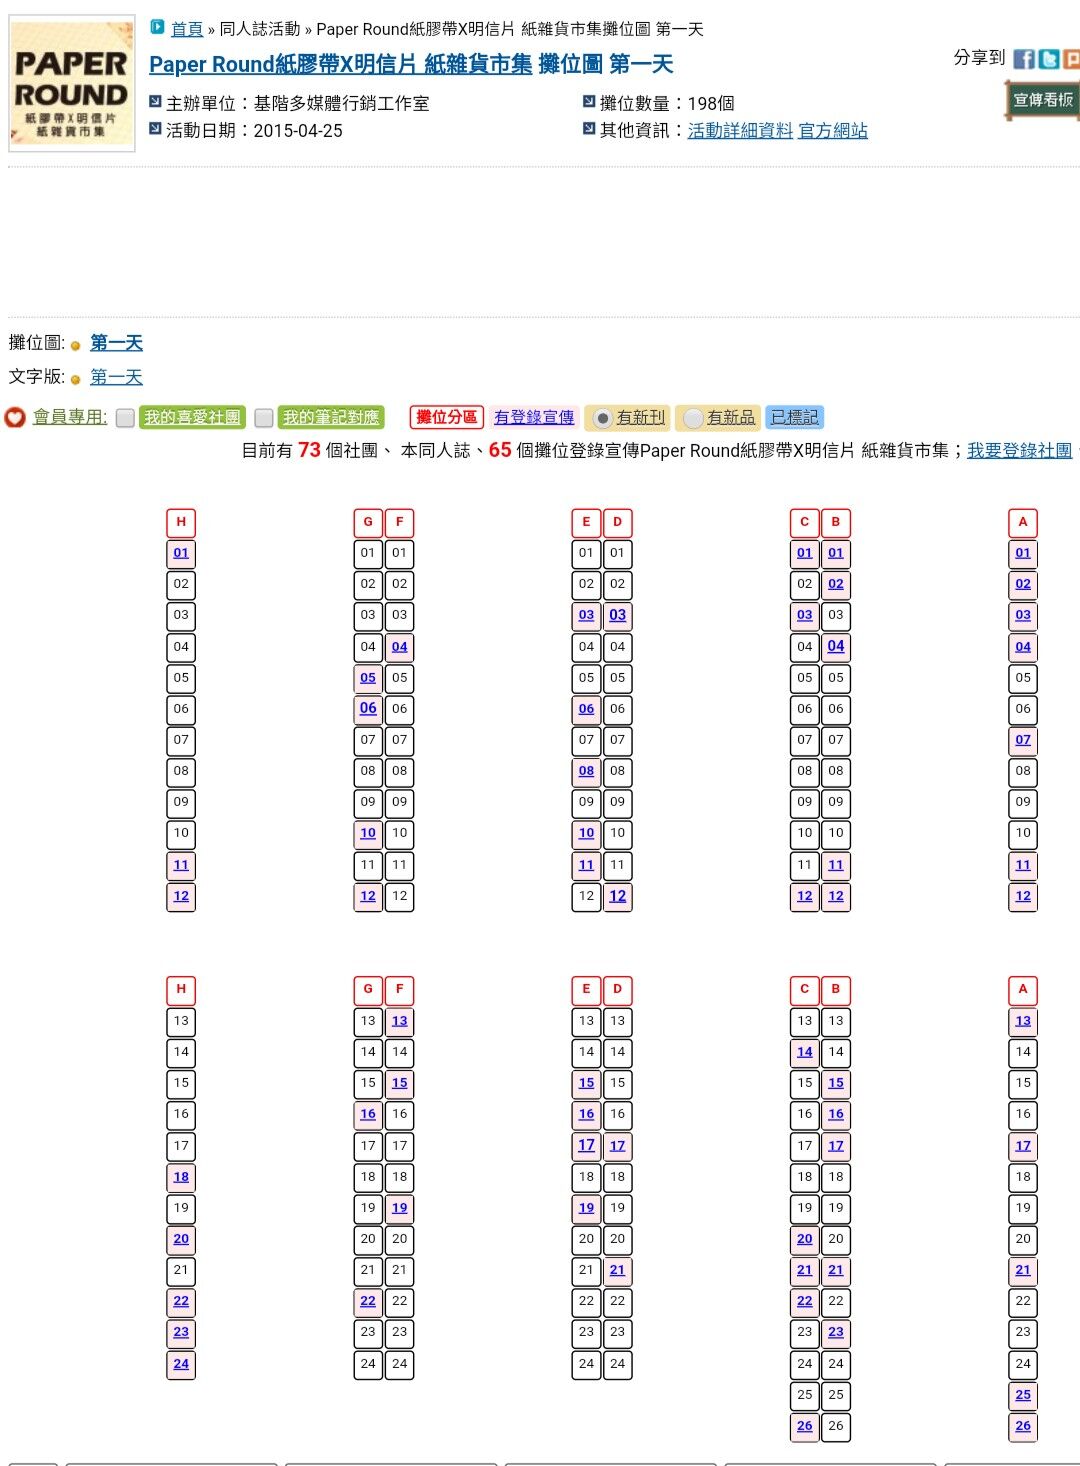Viewport: 1080px width, 1466px height.
Task: Open booth F13
Action: coord(400,1021)
